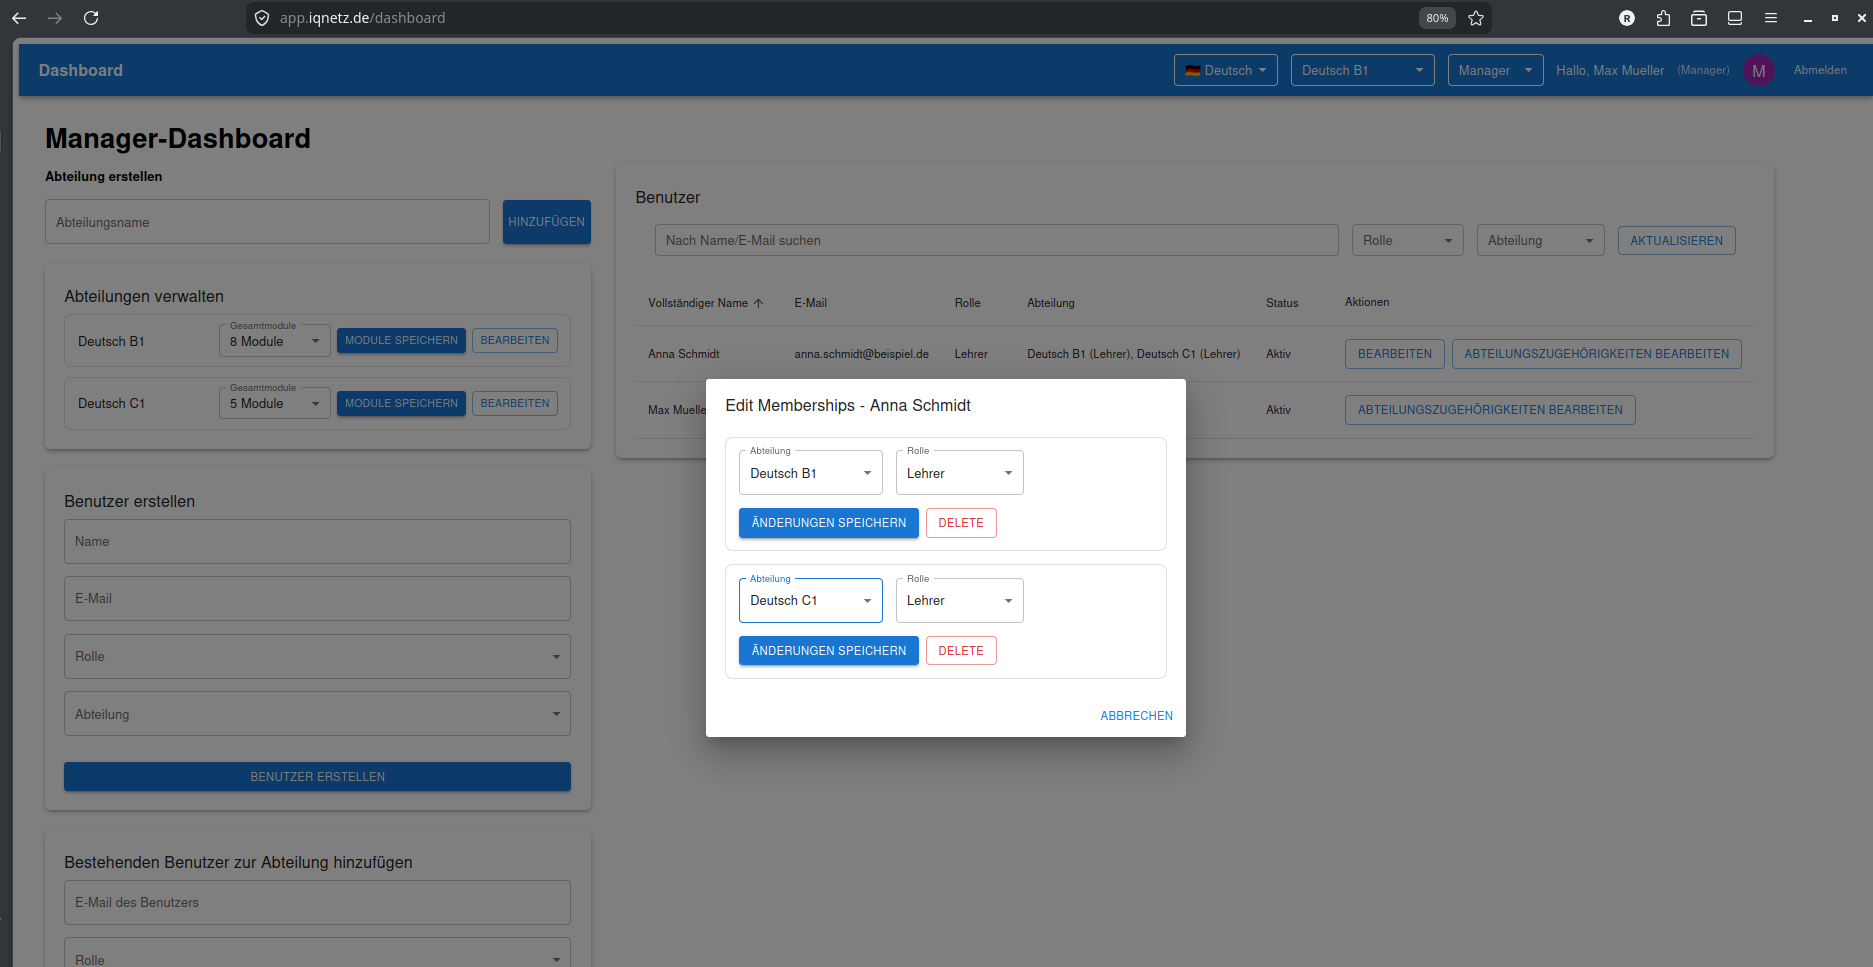This screenshot has height=967, width=1873.
Task: Open Abteilung dropdown showing Deutsch C1 in dialog
Action: coord(810,601)
